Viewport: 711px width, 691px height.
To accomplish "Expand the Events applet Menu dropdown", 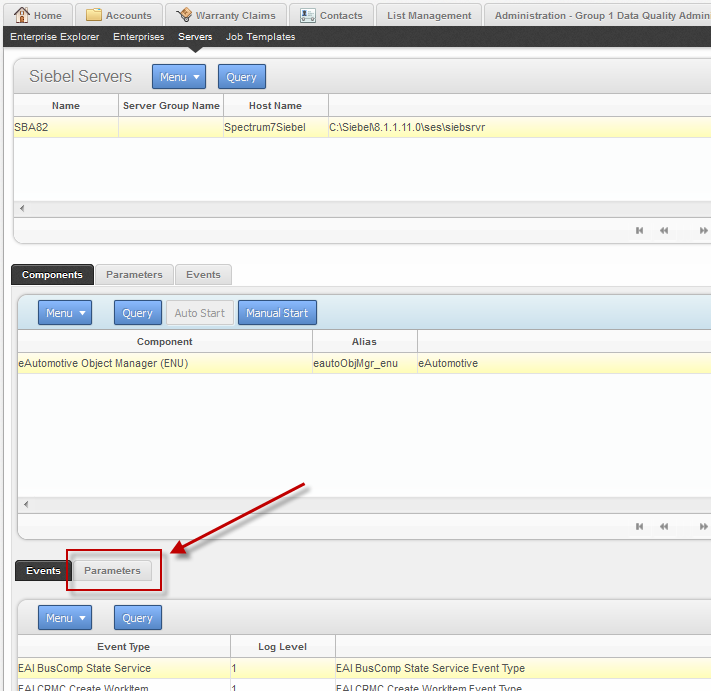I will click(65, 618).
